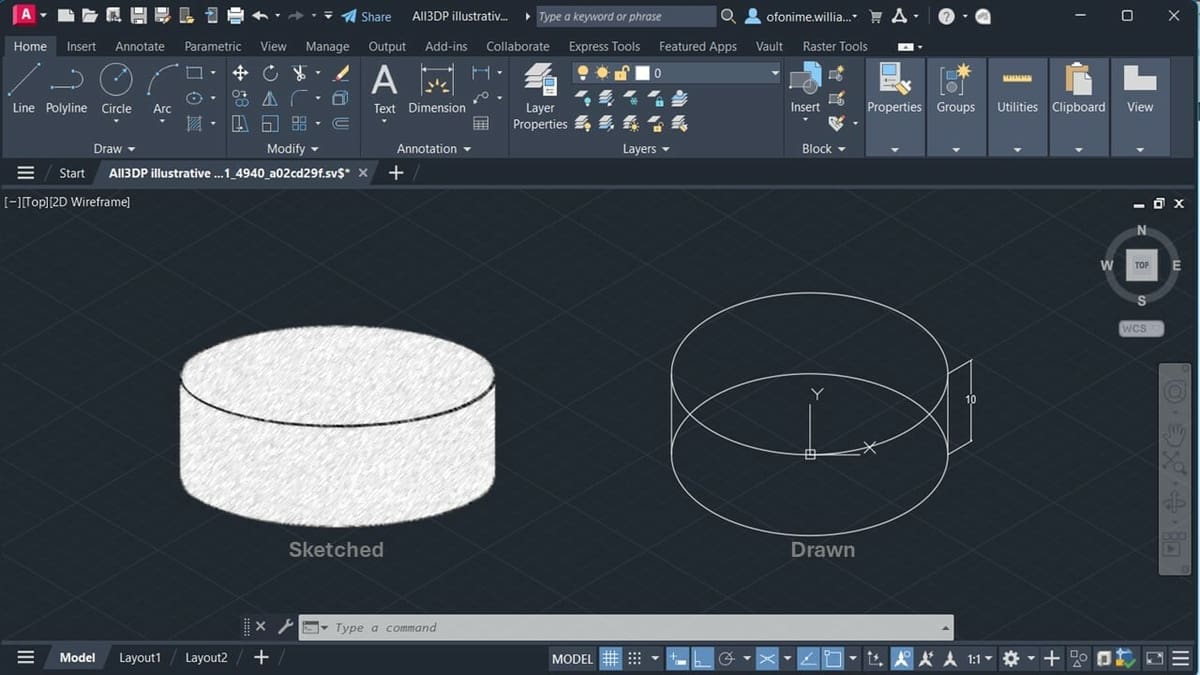Select the Move tool
Viewport: 1200px width, 675px height.
[x=241, y=73]
